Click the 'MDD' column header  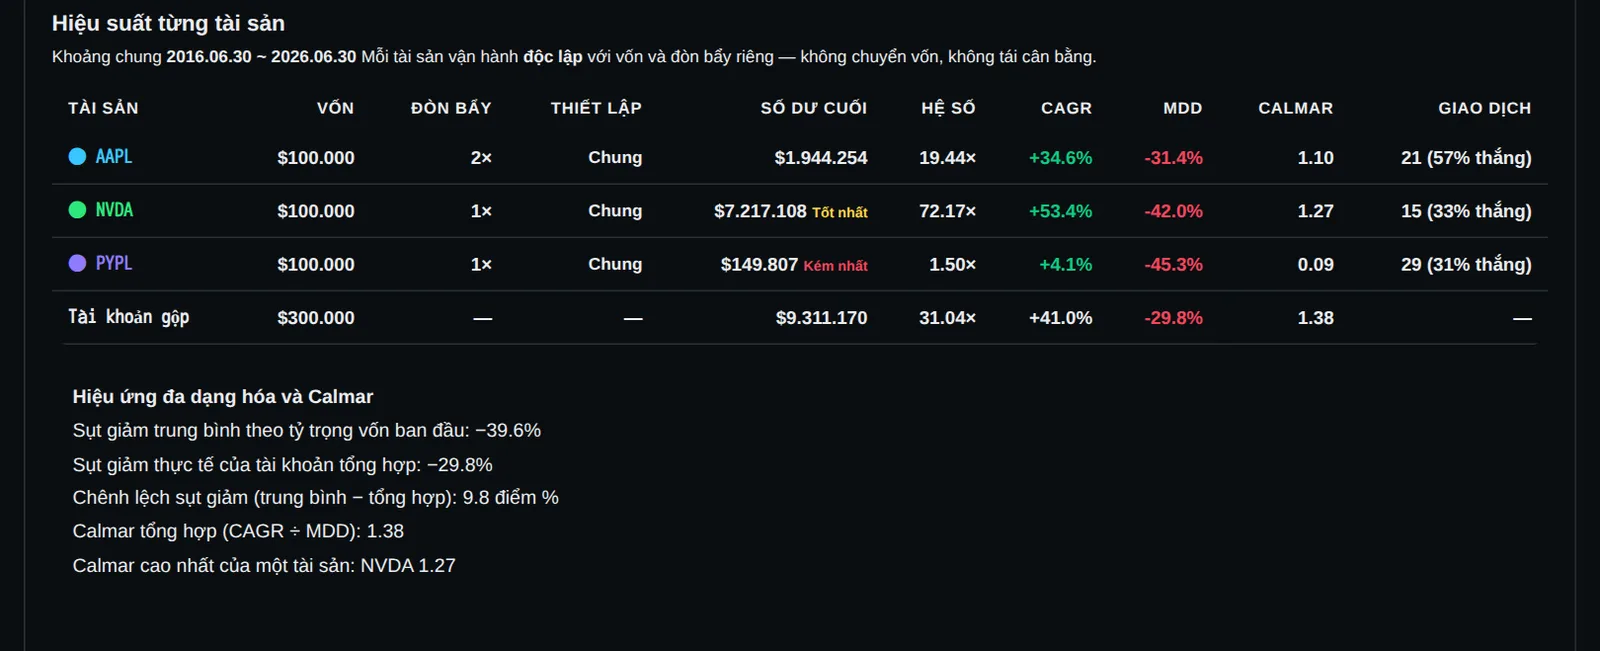click(1183, 108)
